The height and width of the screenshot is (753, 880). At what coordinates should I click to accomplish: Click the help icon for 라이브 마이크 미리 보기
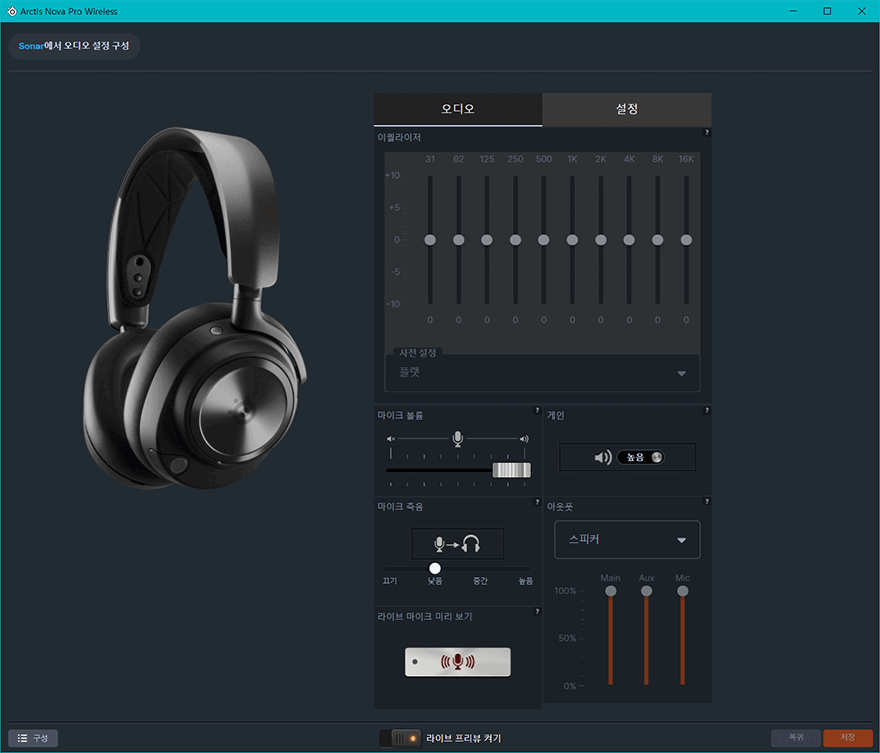537,612
